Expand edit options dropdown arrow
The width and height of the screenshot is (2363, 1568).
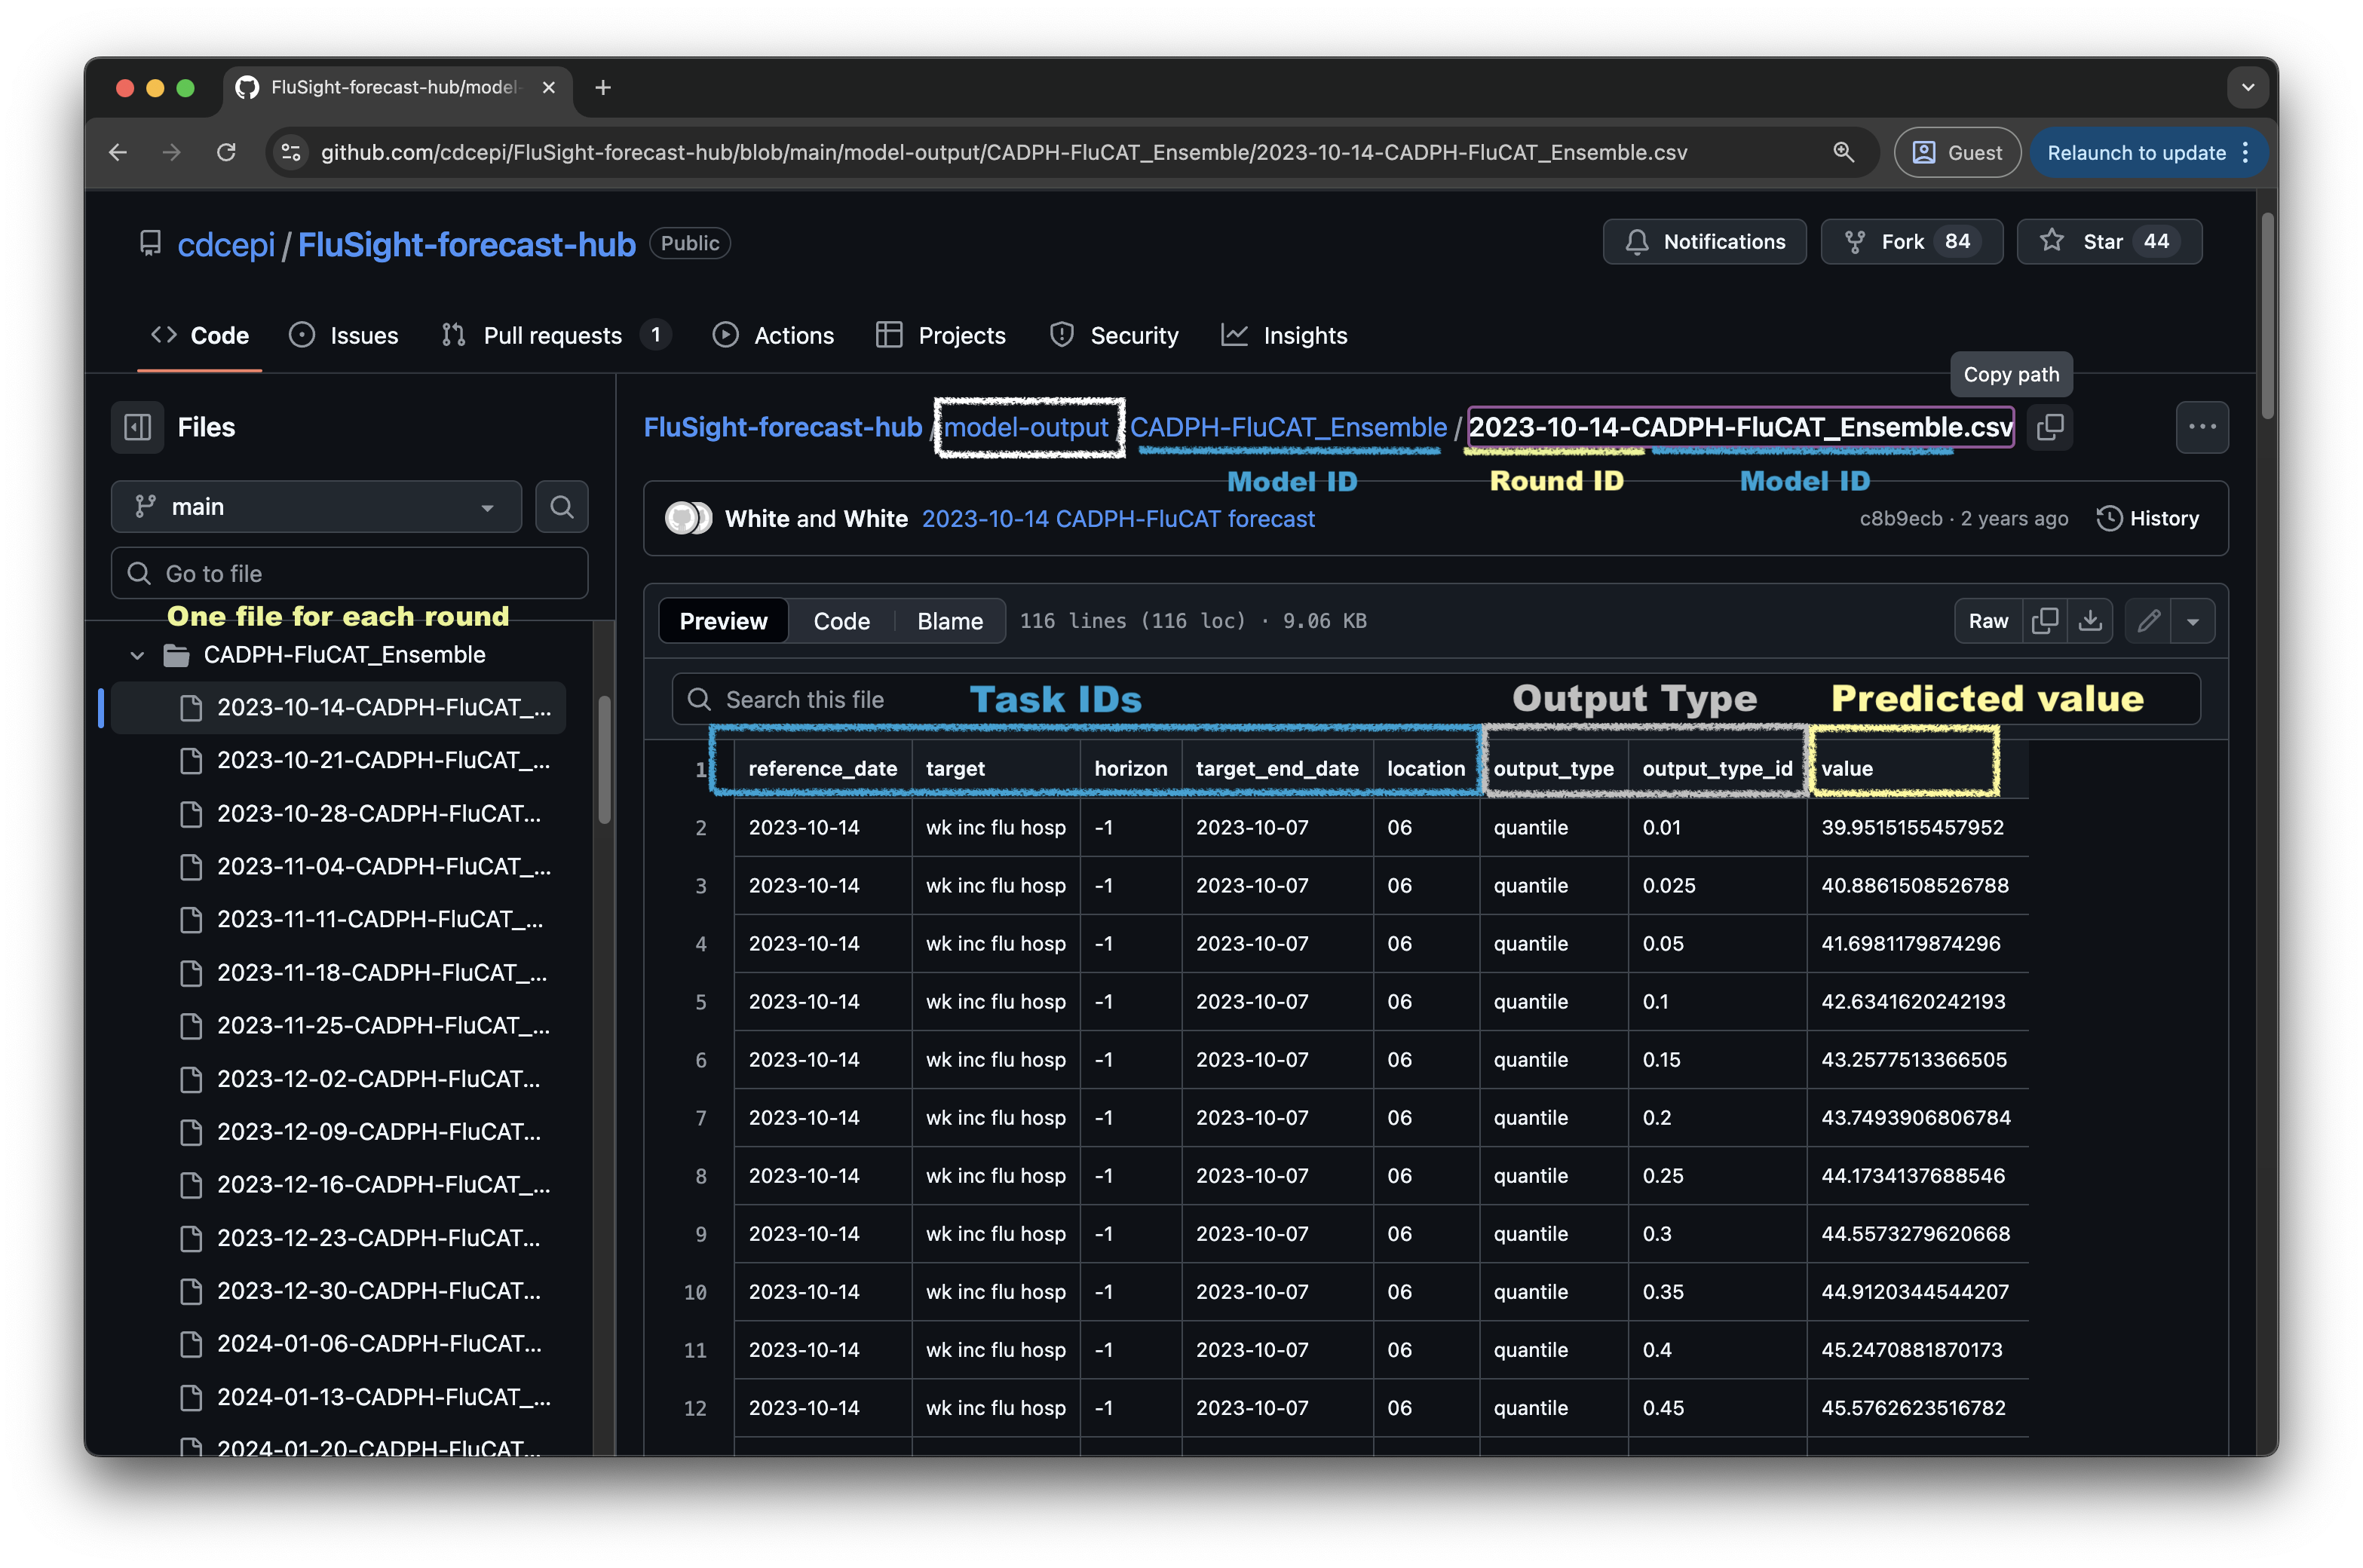tap(2192, 621)
